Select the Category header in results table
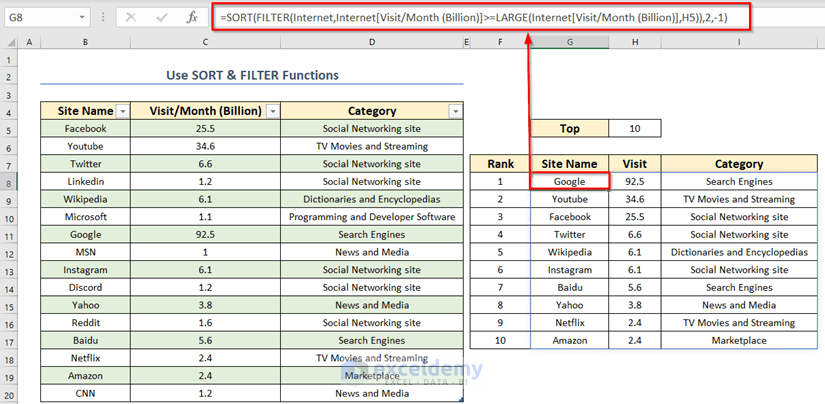This screenshot has width=825, height=404. (x=739, y=164)
